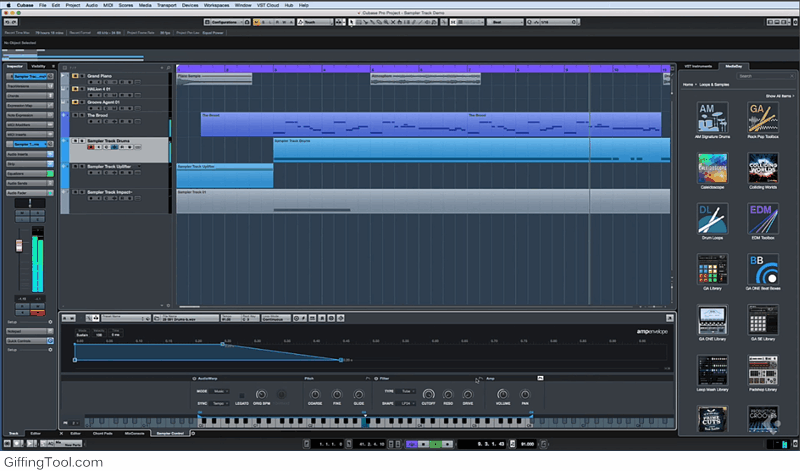
Task: Click the search icon in the track list header
Action: tap(168, 68)
